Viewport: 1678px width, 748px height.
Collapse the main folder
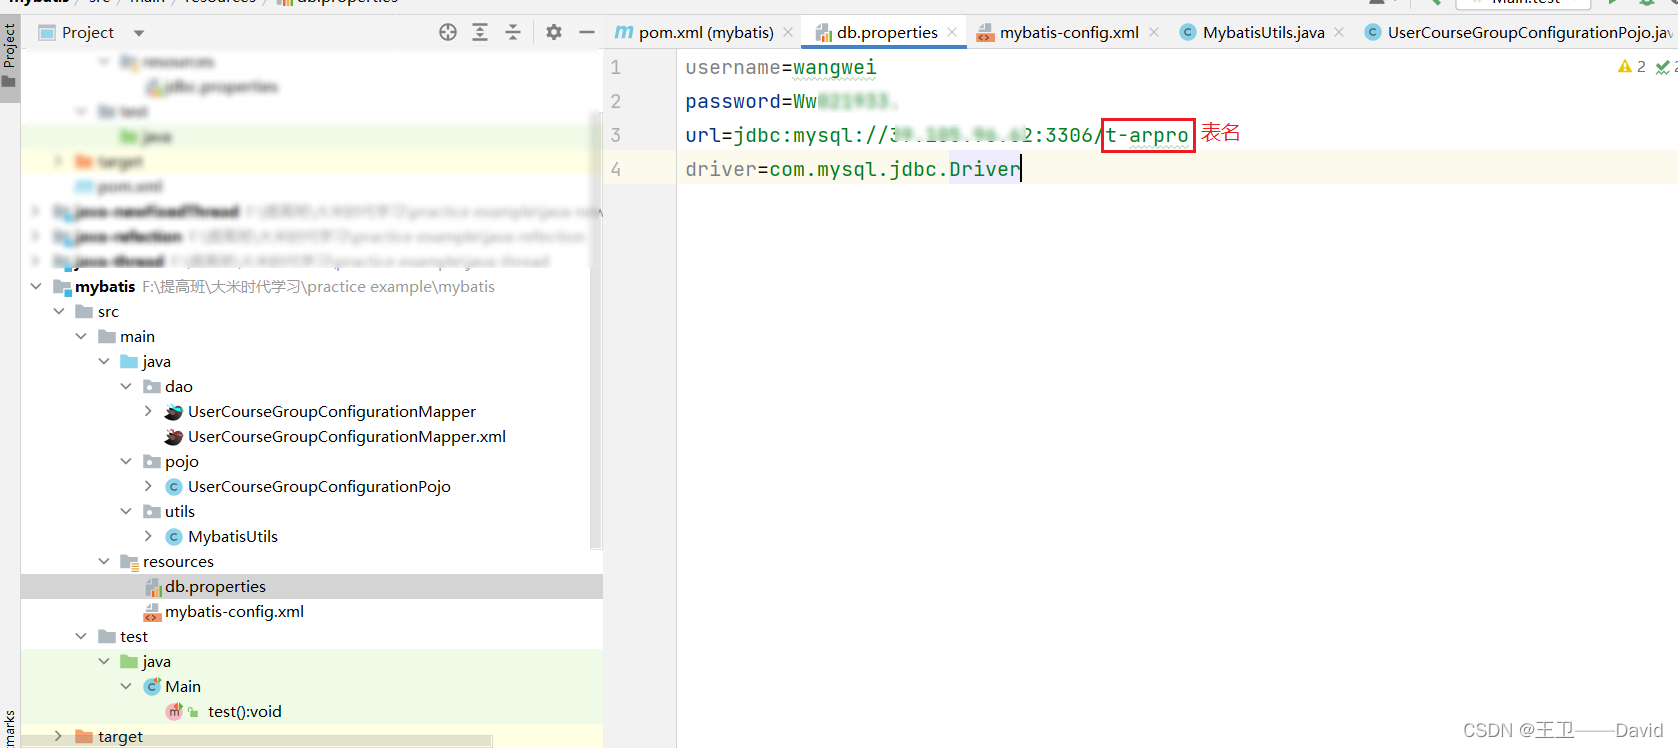click(81, 336)
